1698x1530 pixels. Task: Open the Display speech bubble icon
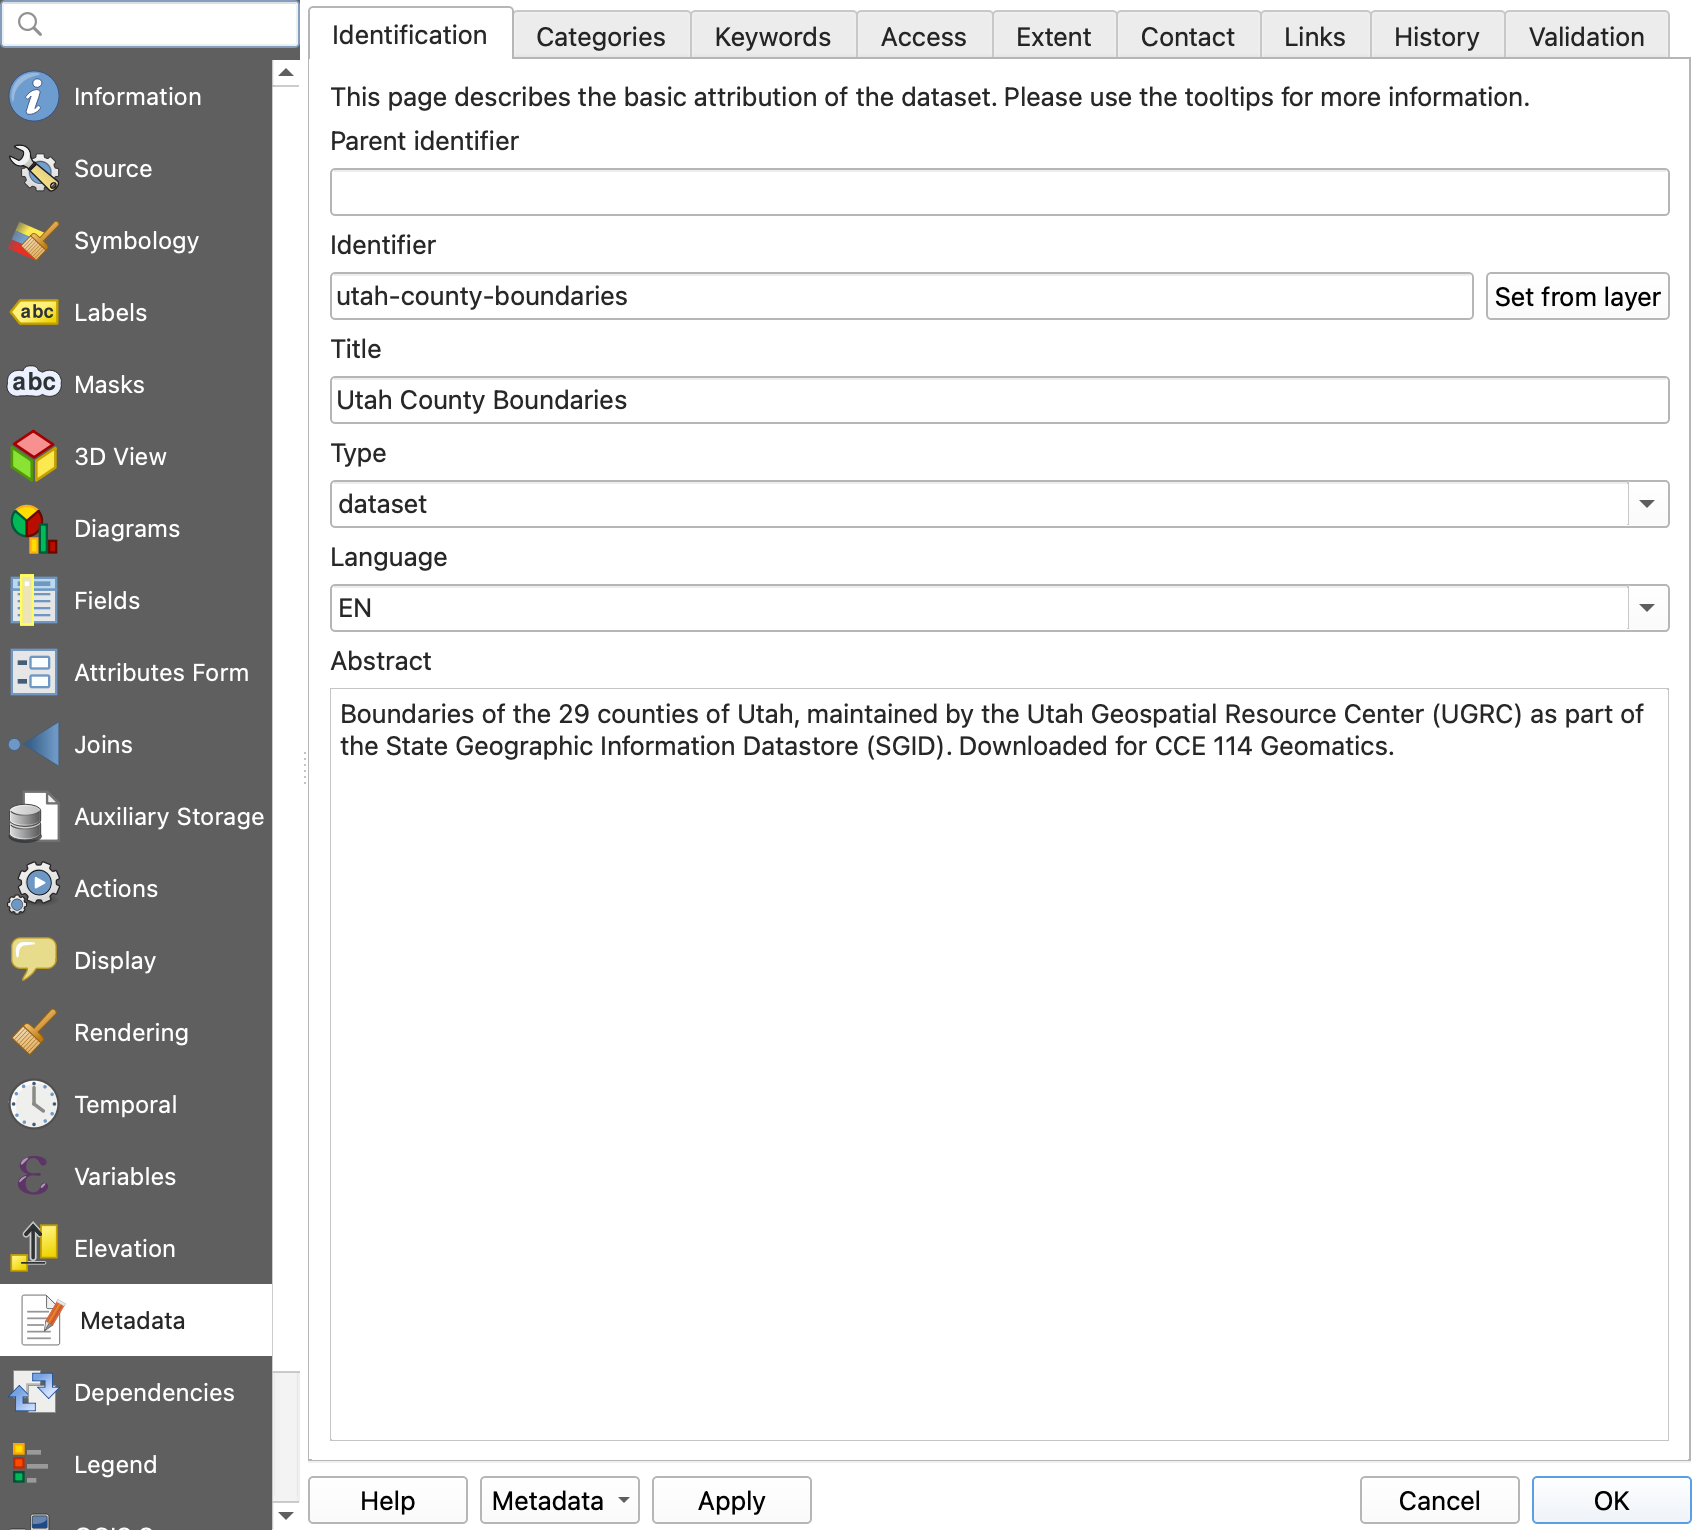[34, 960]
